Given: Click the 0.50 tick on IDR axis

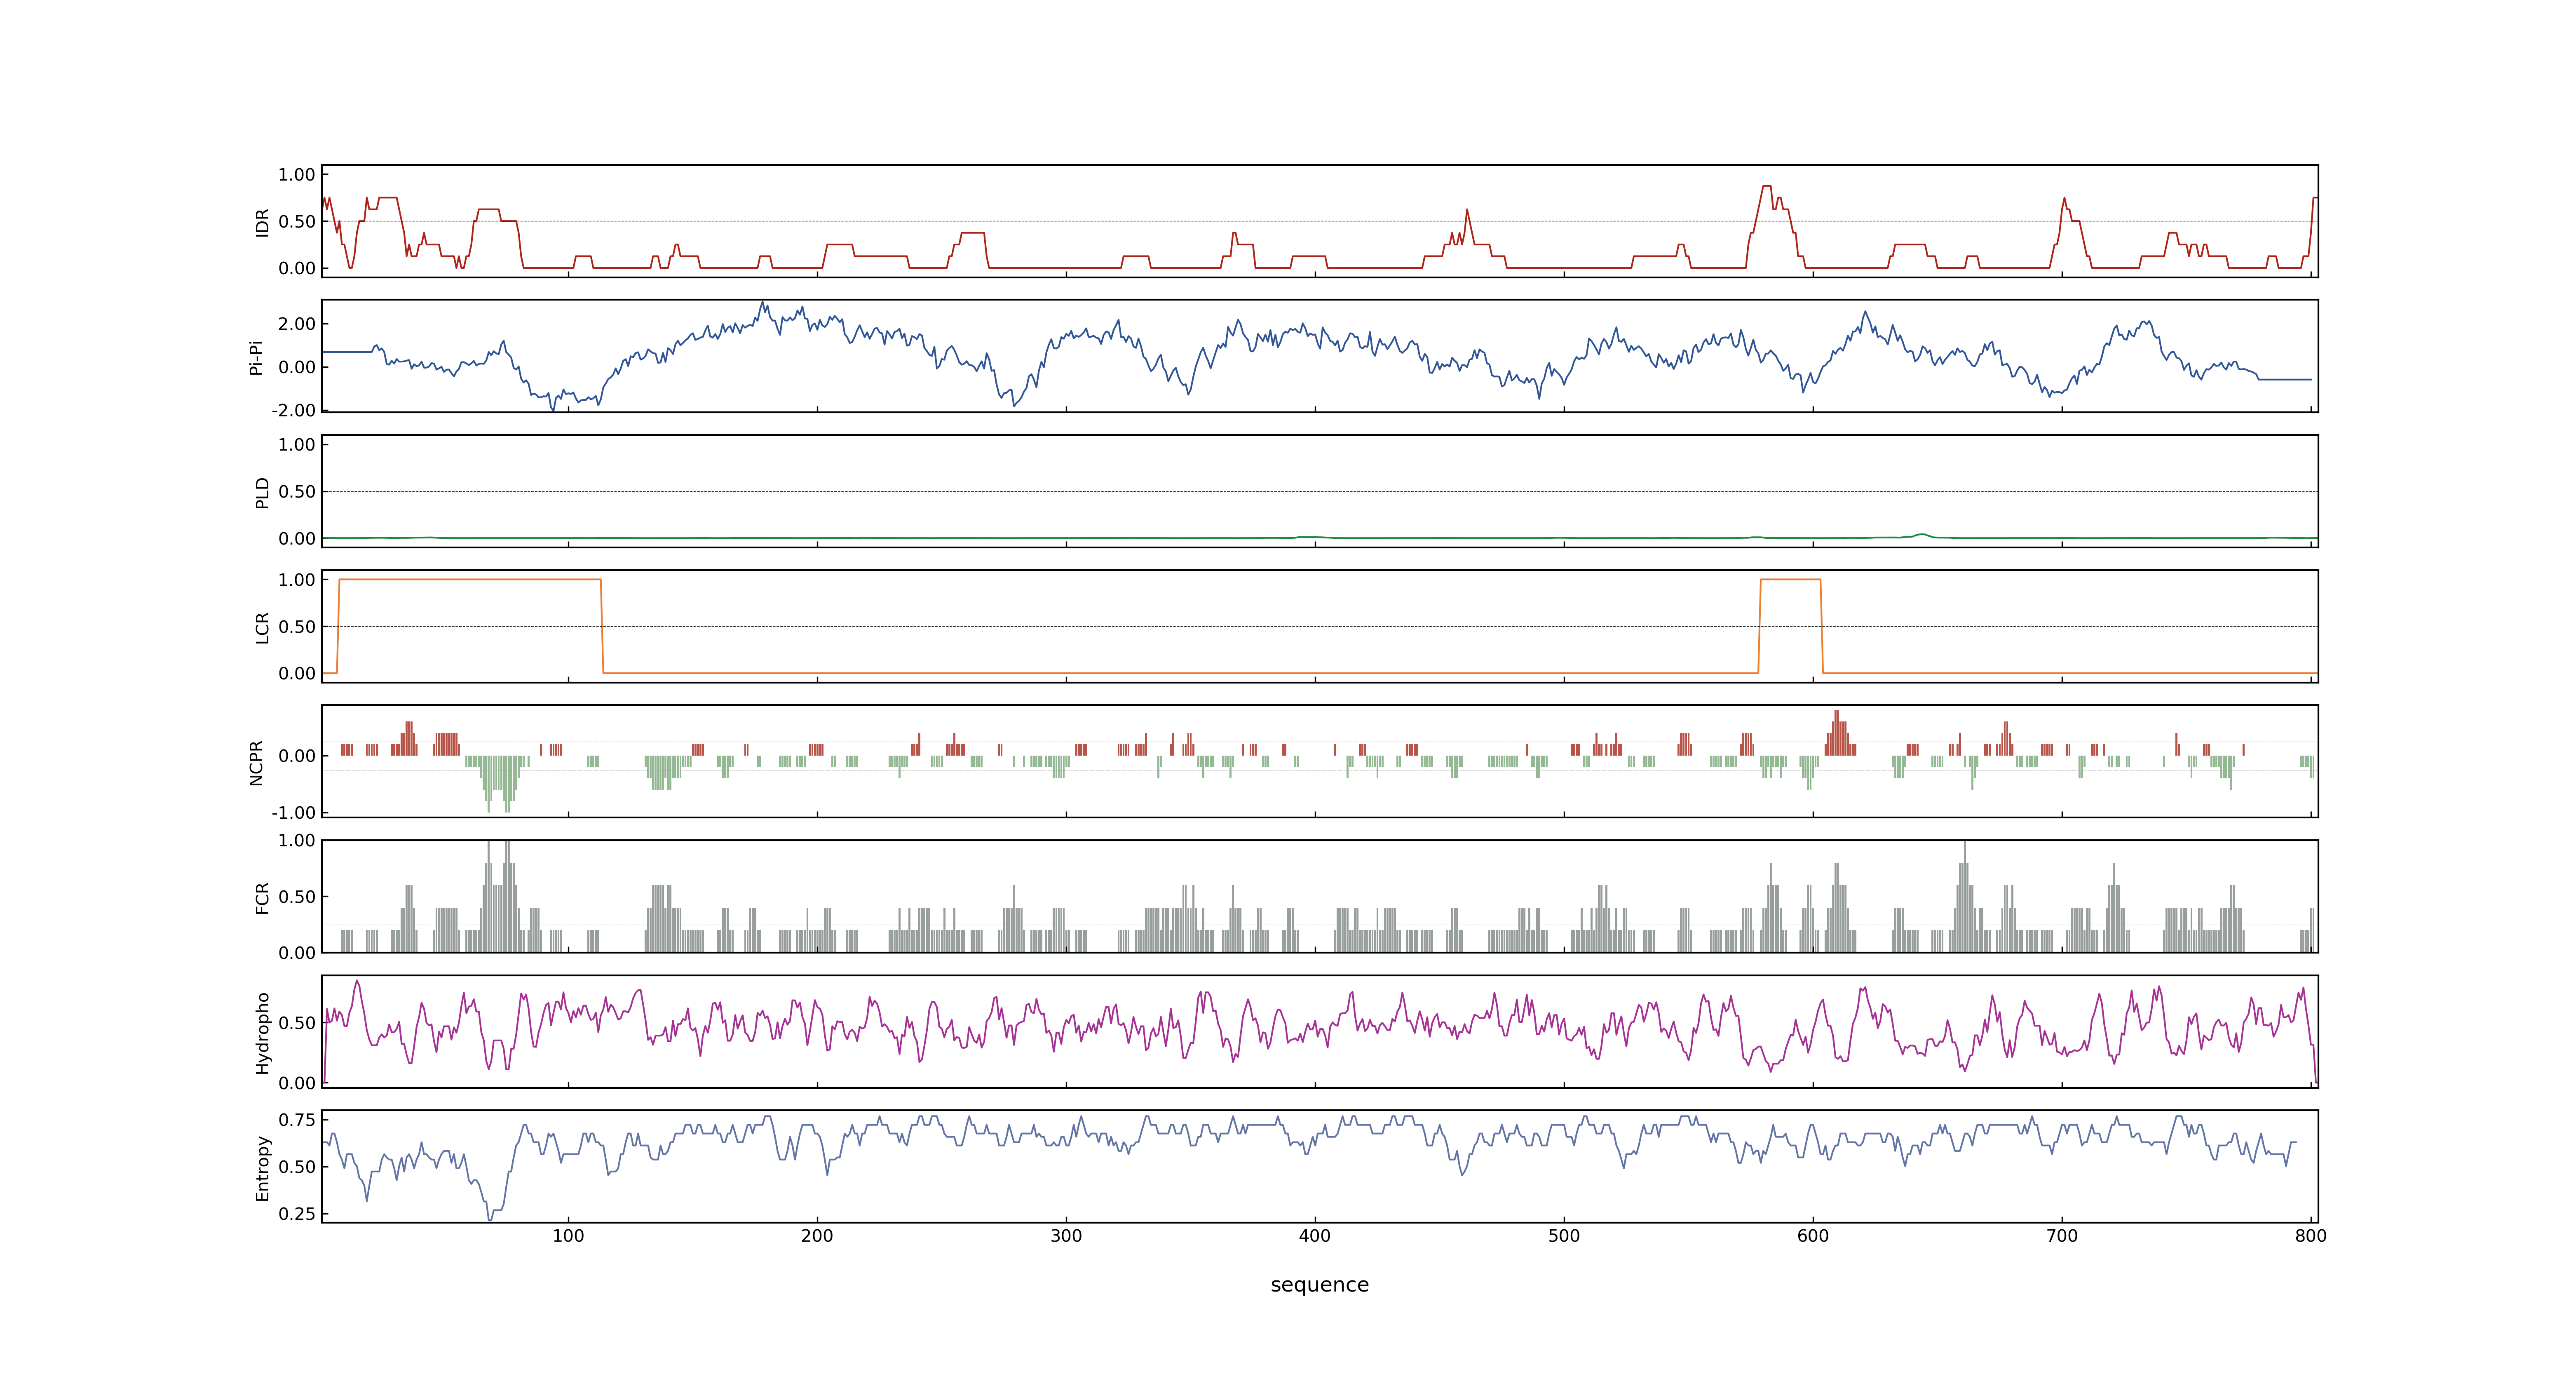Looking at the screenshot, I should (297, 222).
